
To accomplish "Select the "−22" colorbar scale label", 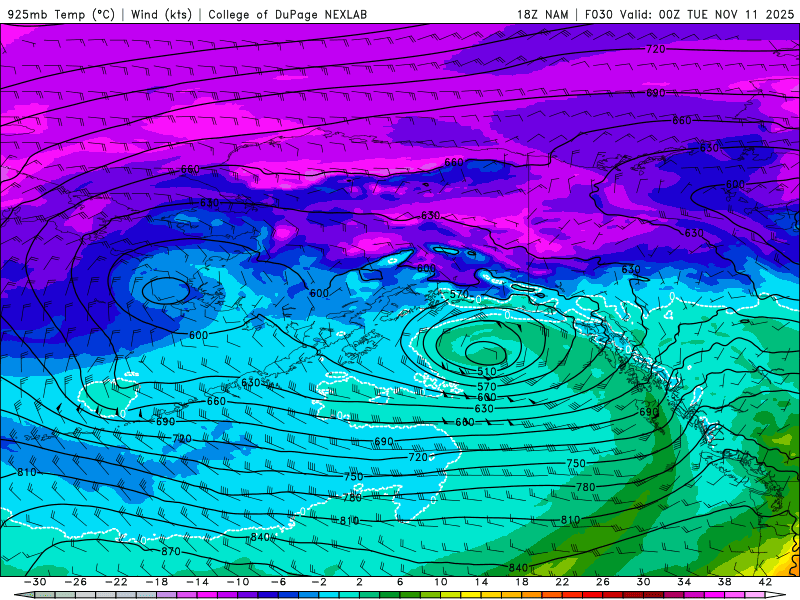I will (x=116, y=582).
